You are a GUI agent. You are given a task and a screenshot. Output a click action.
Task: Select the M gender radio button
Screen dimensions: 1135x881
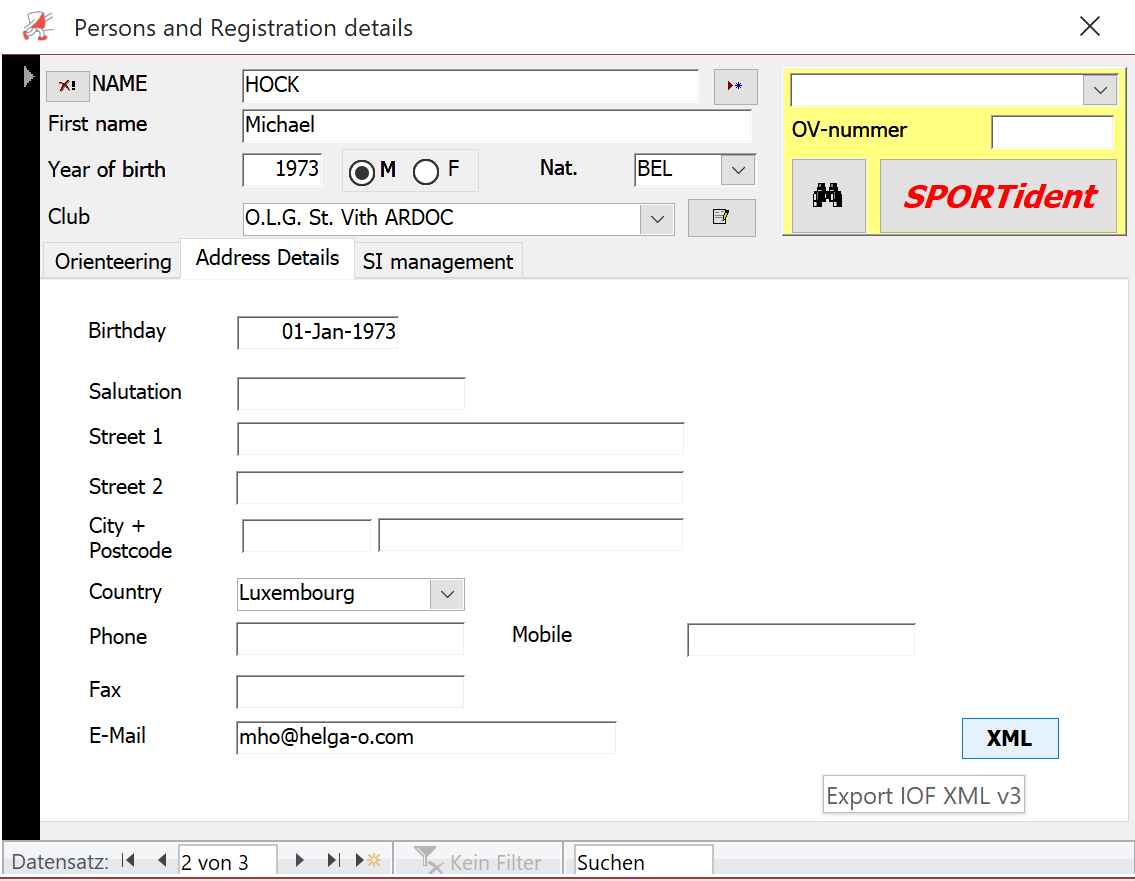(x=361, y=172)
